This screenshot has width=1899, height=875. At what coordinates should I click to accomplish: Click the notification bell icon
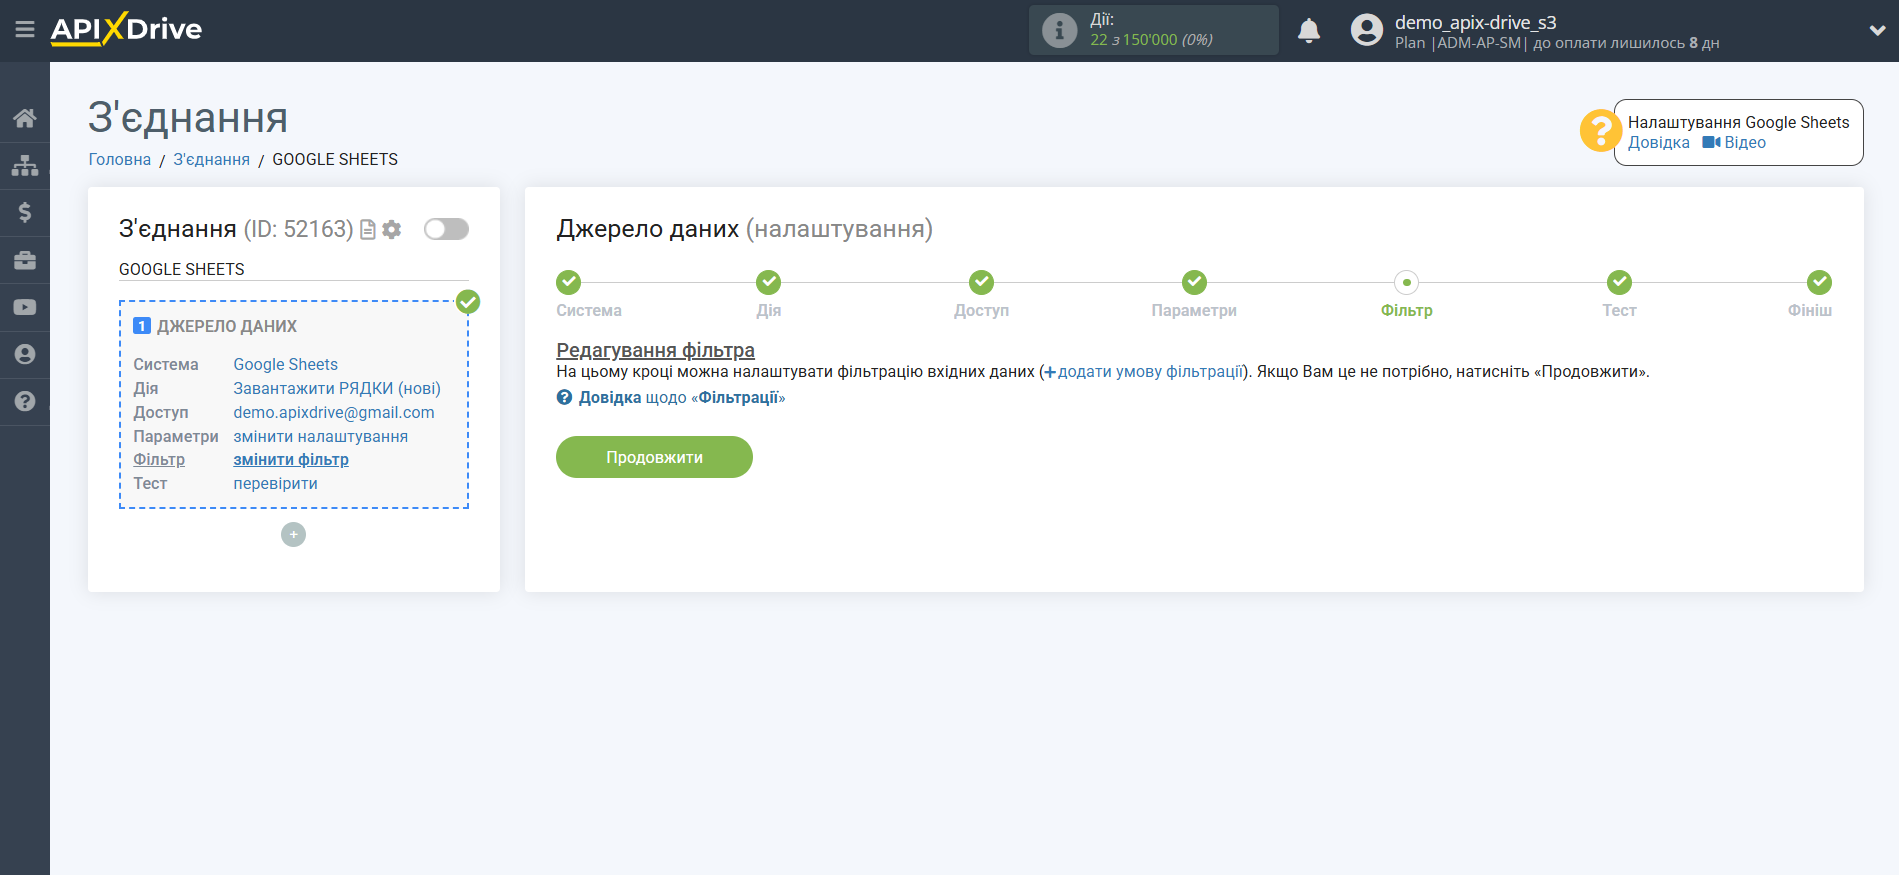tap(1308, 31)
